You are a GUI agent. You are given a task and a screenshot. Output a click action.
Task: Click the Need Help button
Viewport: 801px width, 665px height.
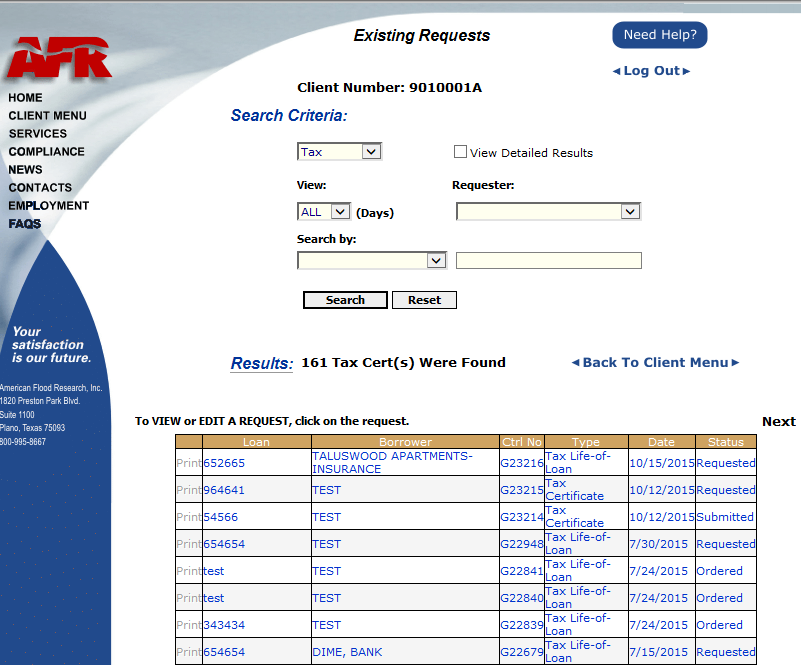click(x=658, y=34)
